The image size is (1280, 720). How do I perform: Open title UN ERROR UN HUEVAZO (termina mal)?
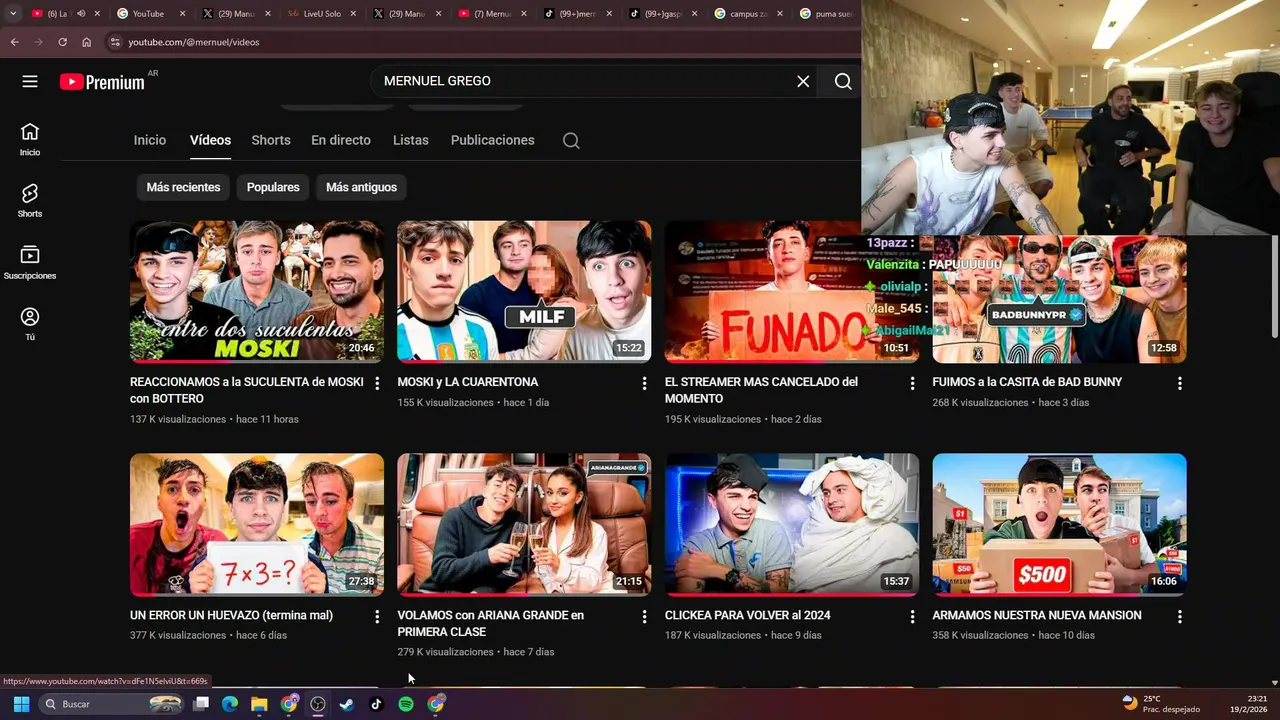click(x=231, y=615)
